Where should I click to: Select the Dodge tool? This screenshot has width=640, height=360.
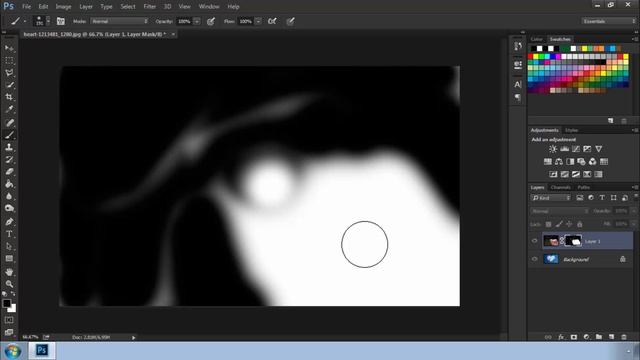click(x=9, y=209)
